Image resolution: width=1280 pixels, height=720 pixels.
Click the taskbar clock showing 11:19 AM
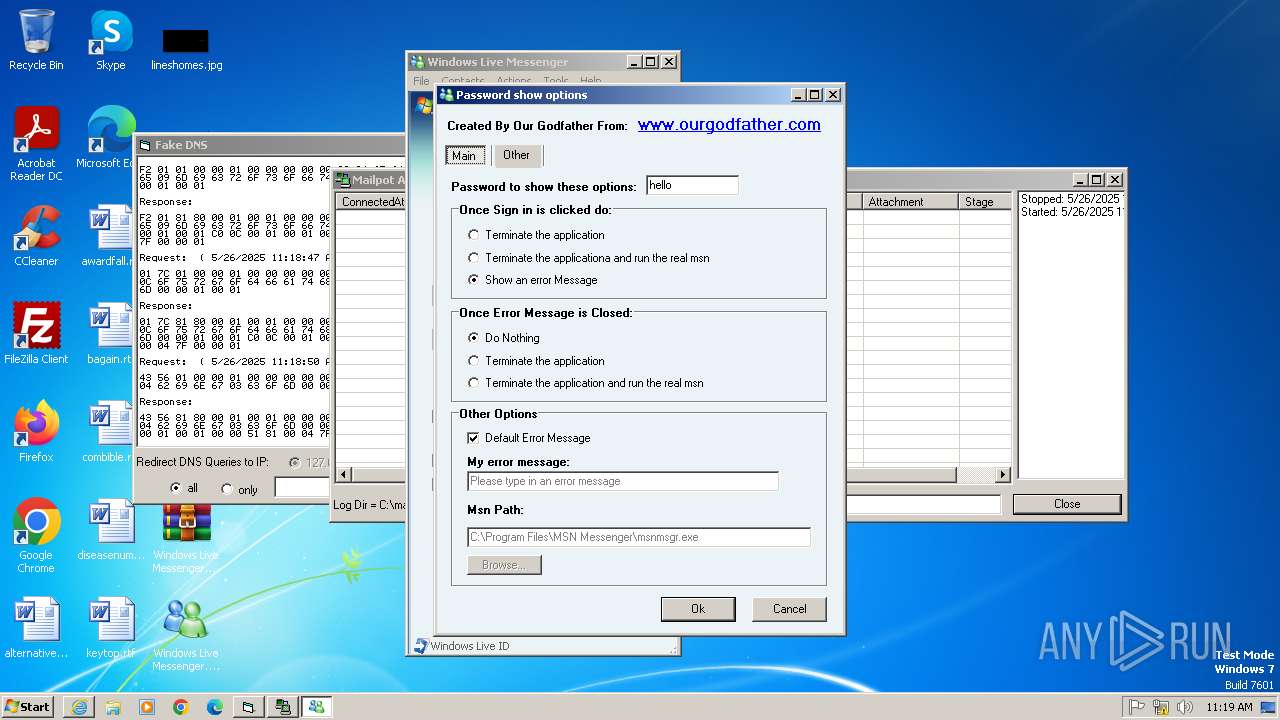[x=1229, y=707]
